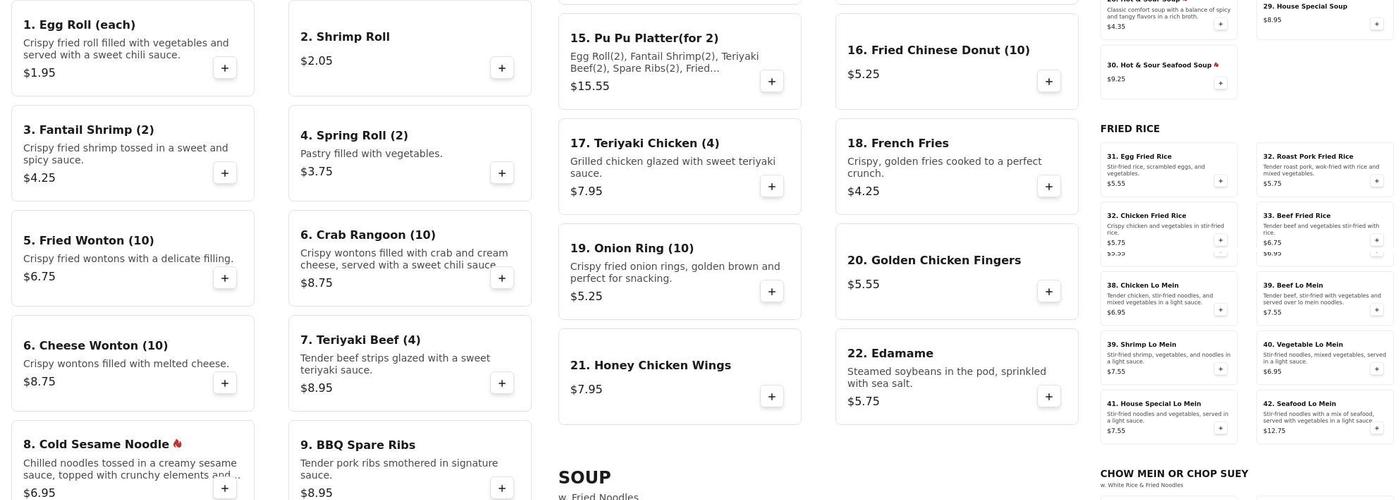Viewport: 1400px width, 500px height.
Task: Add Egg Roll to the order
Action: (x=225, y=68)
